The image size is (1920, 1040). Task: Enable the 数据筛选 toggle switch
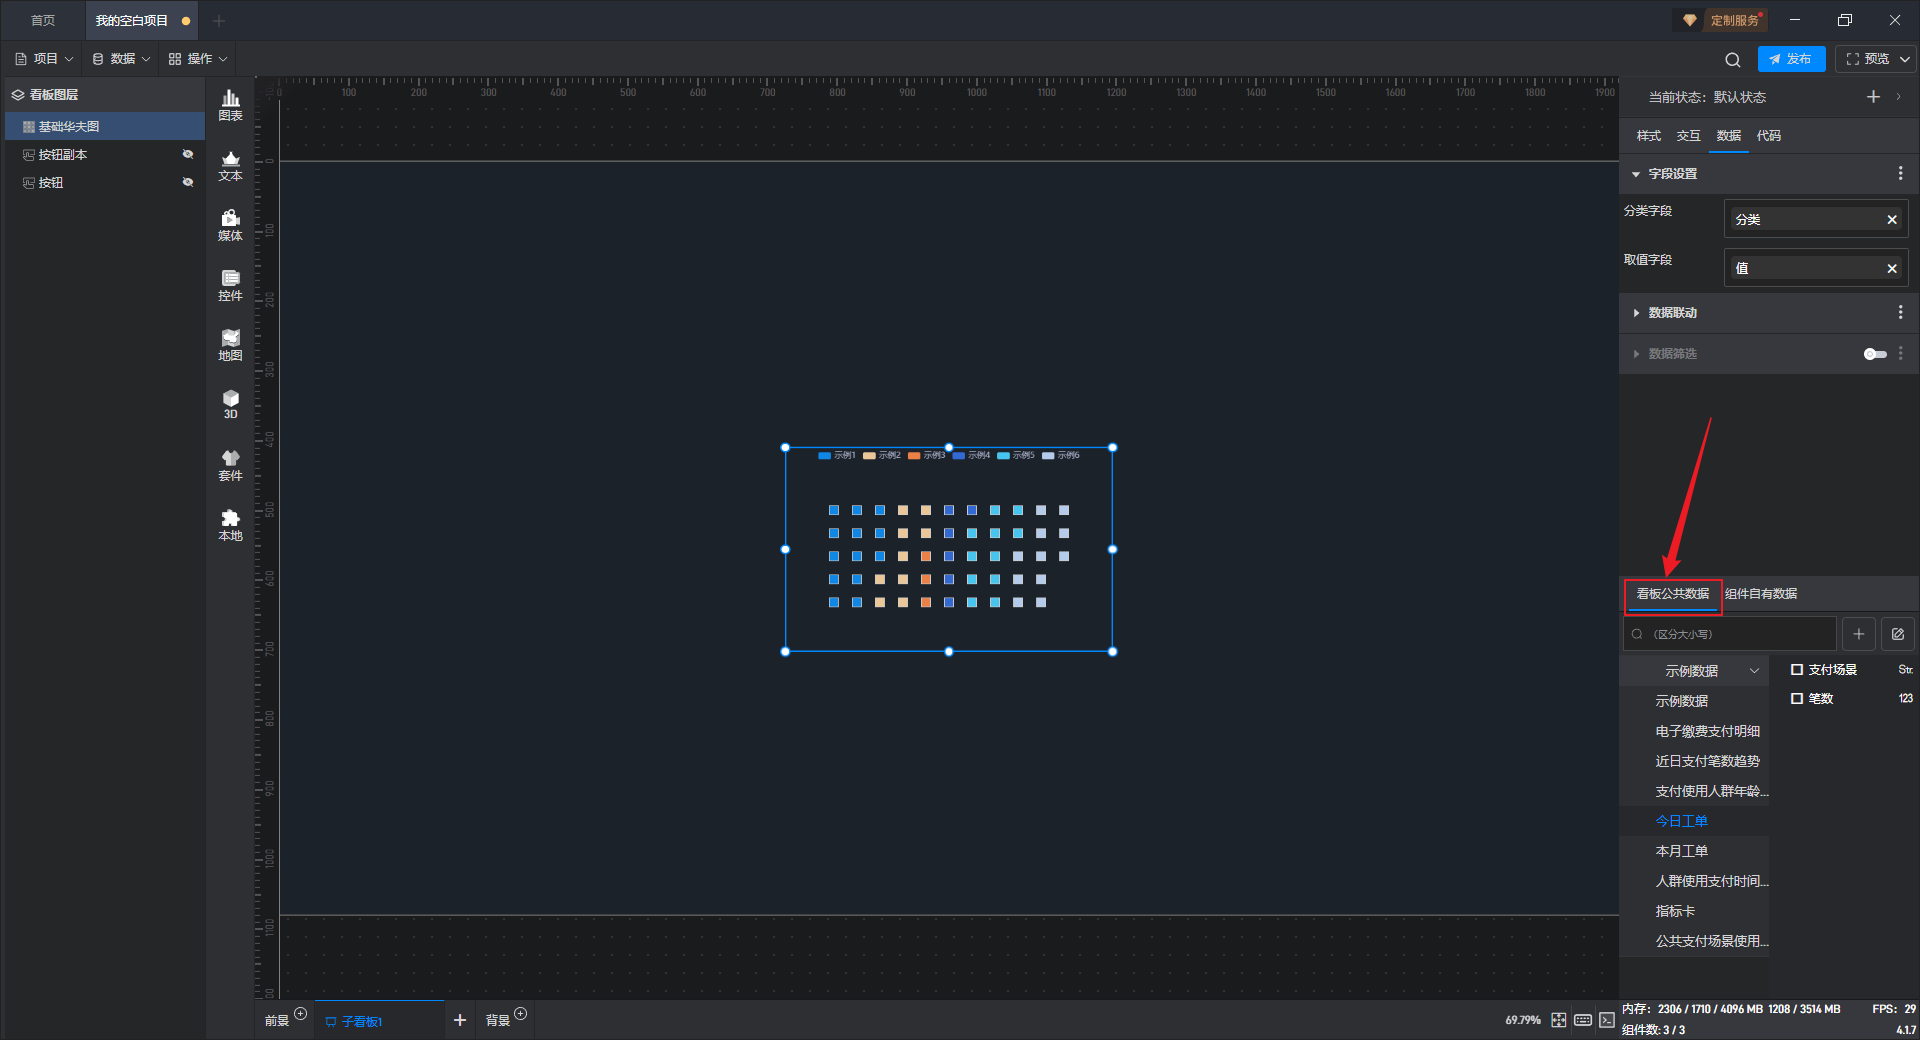point(1875,354)
